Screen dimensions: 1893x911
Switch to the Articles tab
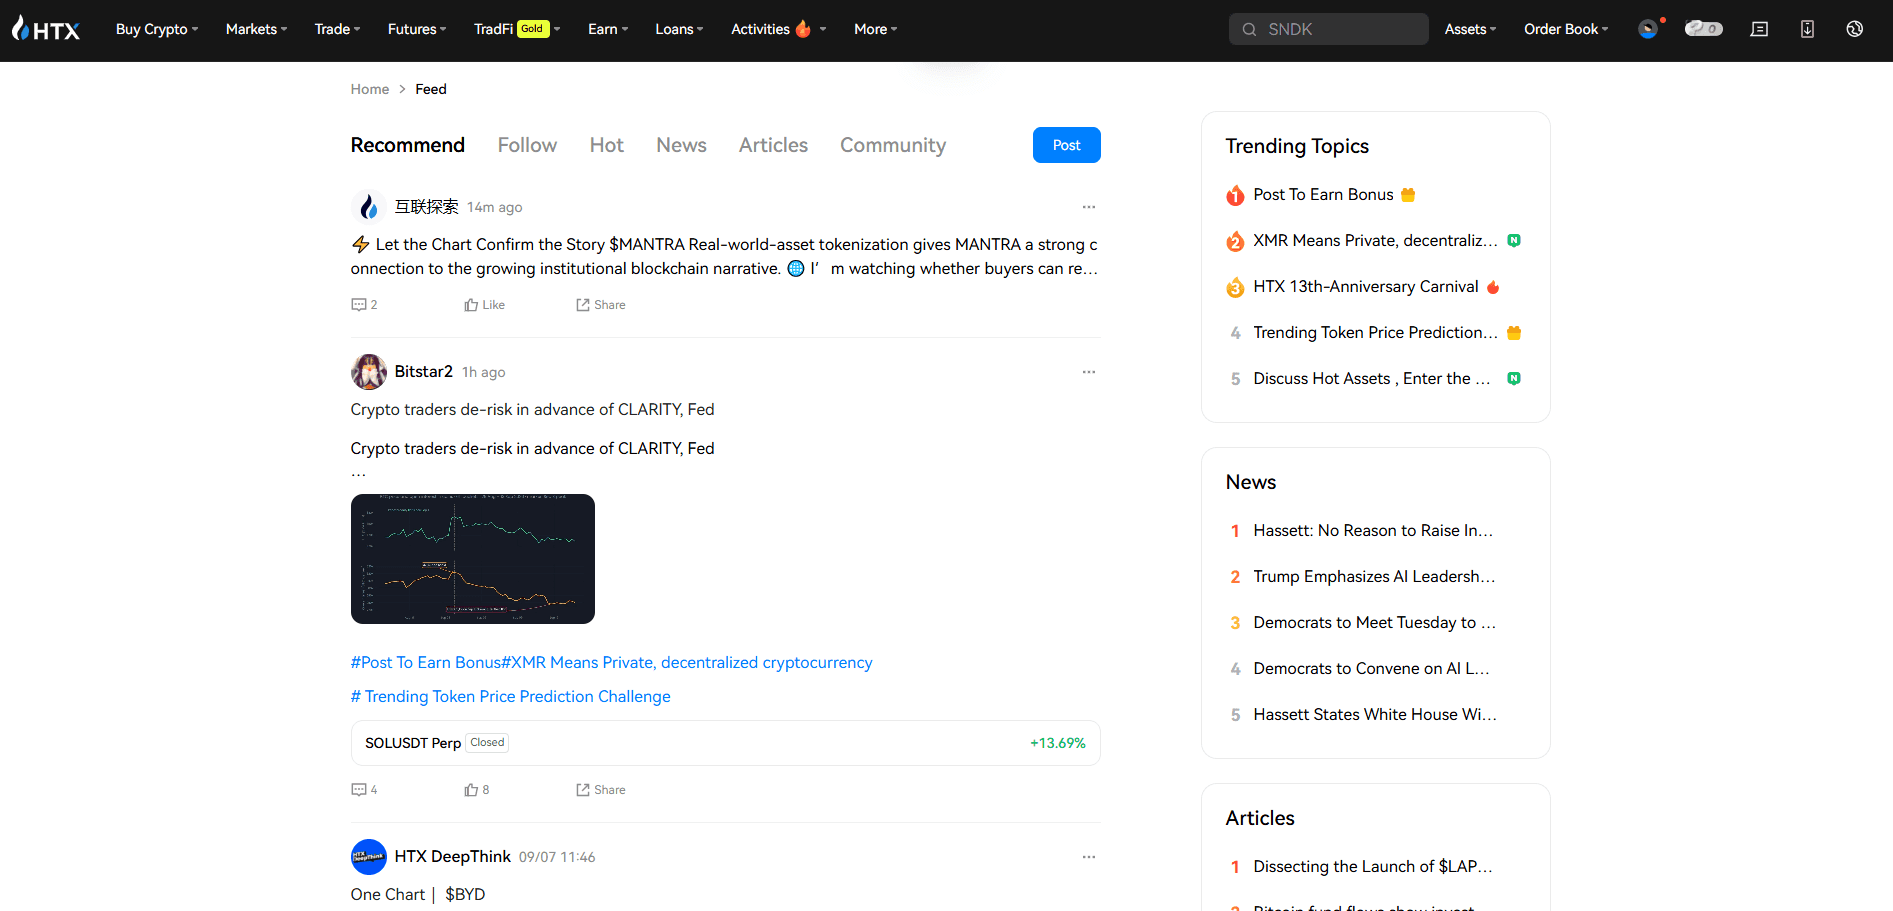click(x=773, y=145)
